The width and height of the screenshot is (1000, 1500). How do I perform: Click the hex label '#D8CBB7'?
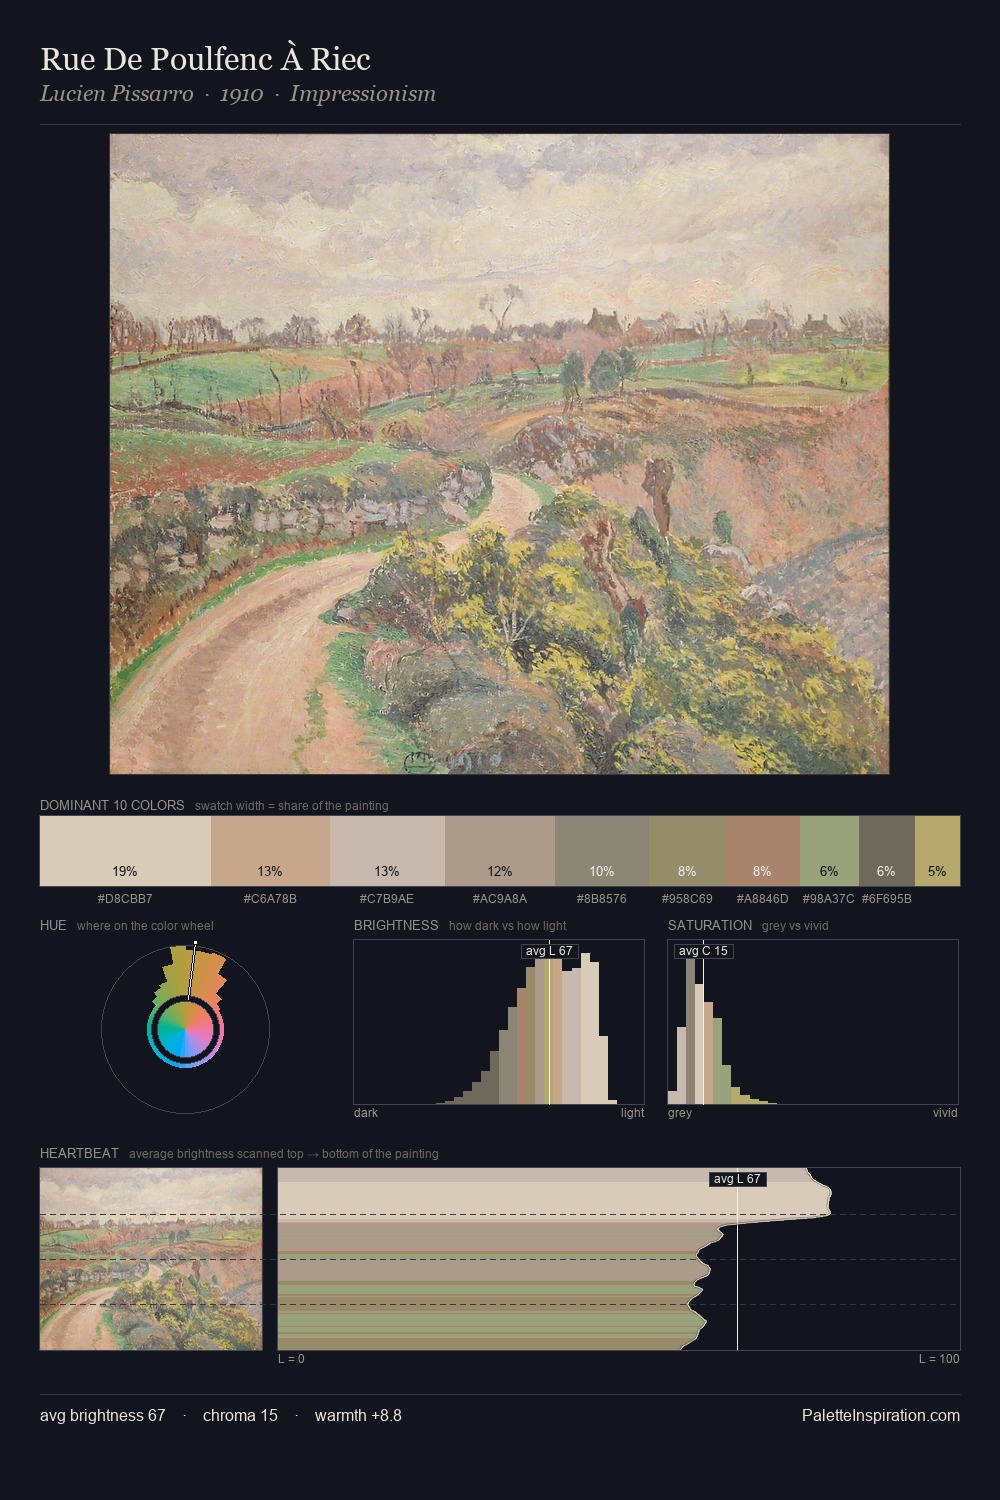coord(125,898)
